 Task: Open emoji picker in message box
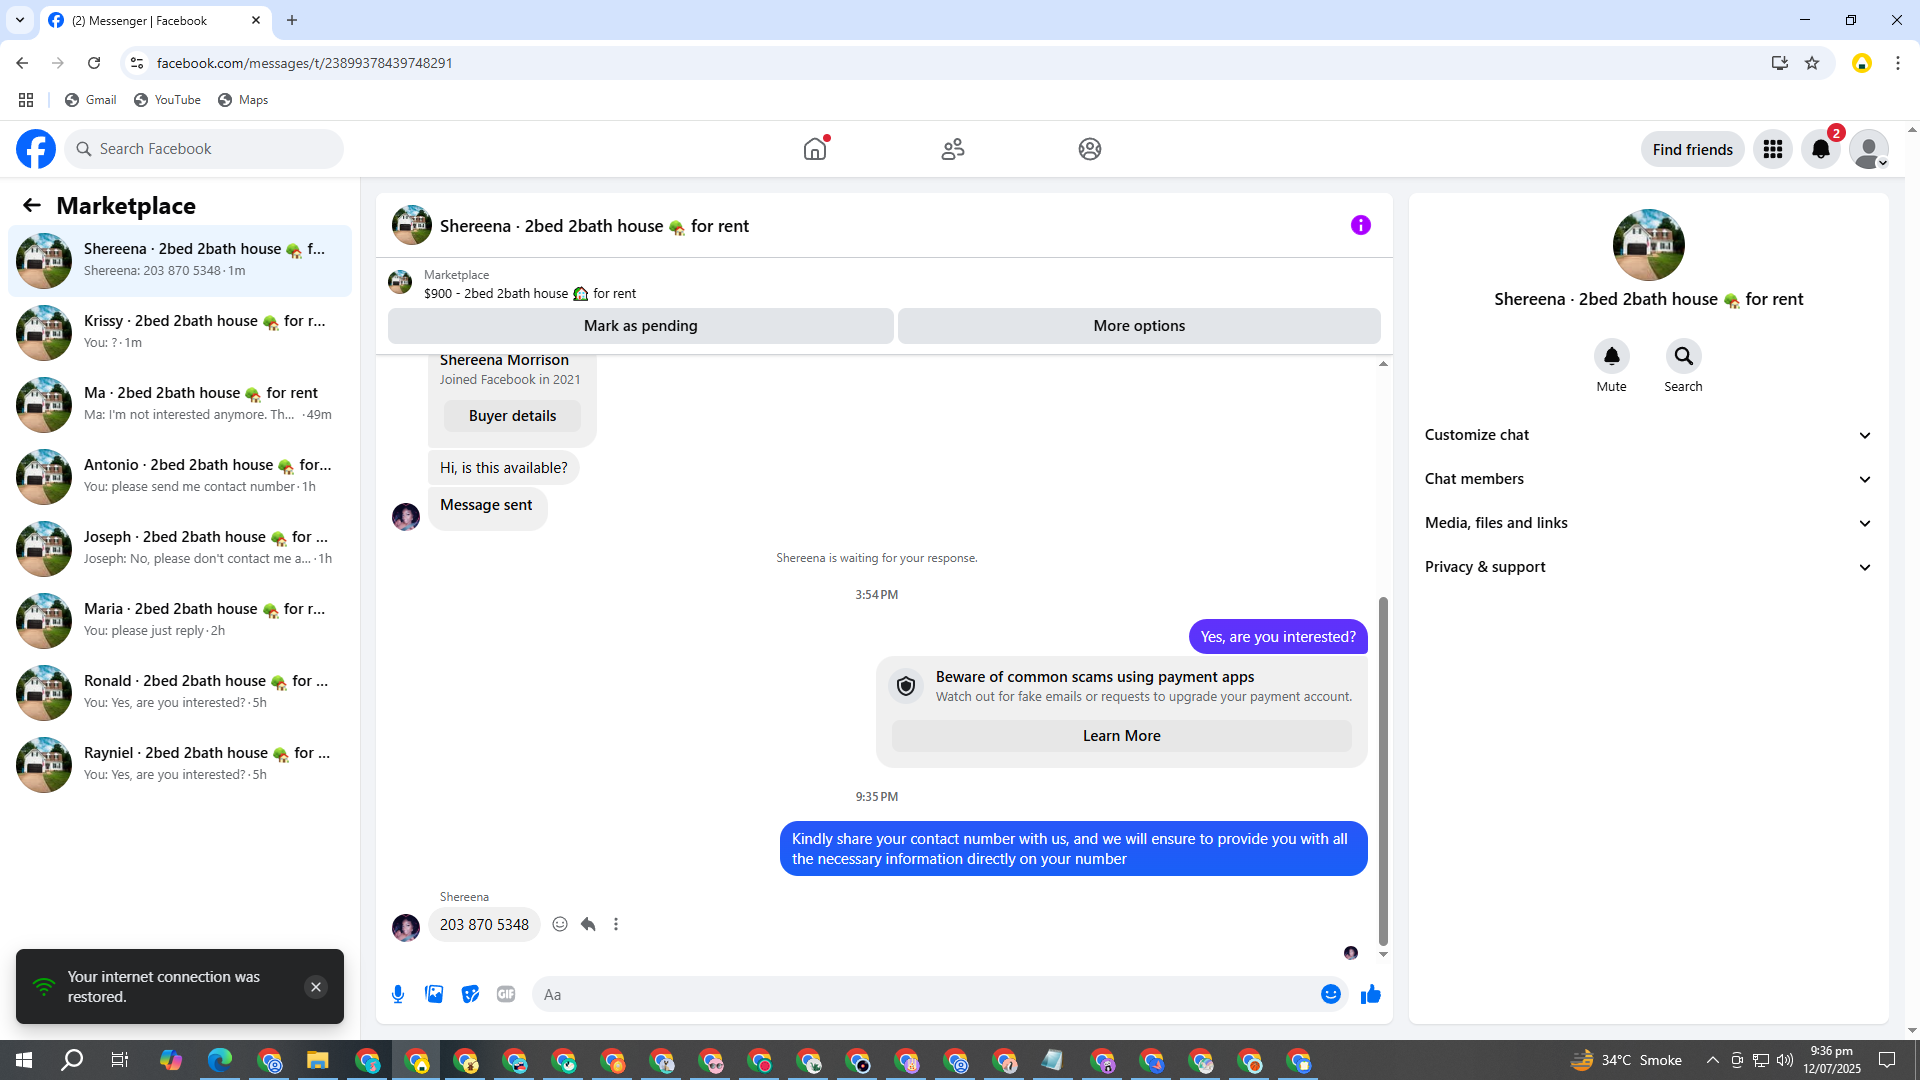(1330, 994)
